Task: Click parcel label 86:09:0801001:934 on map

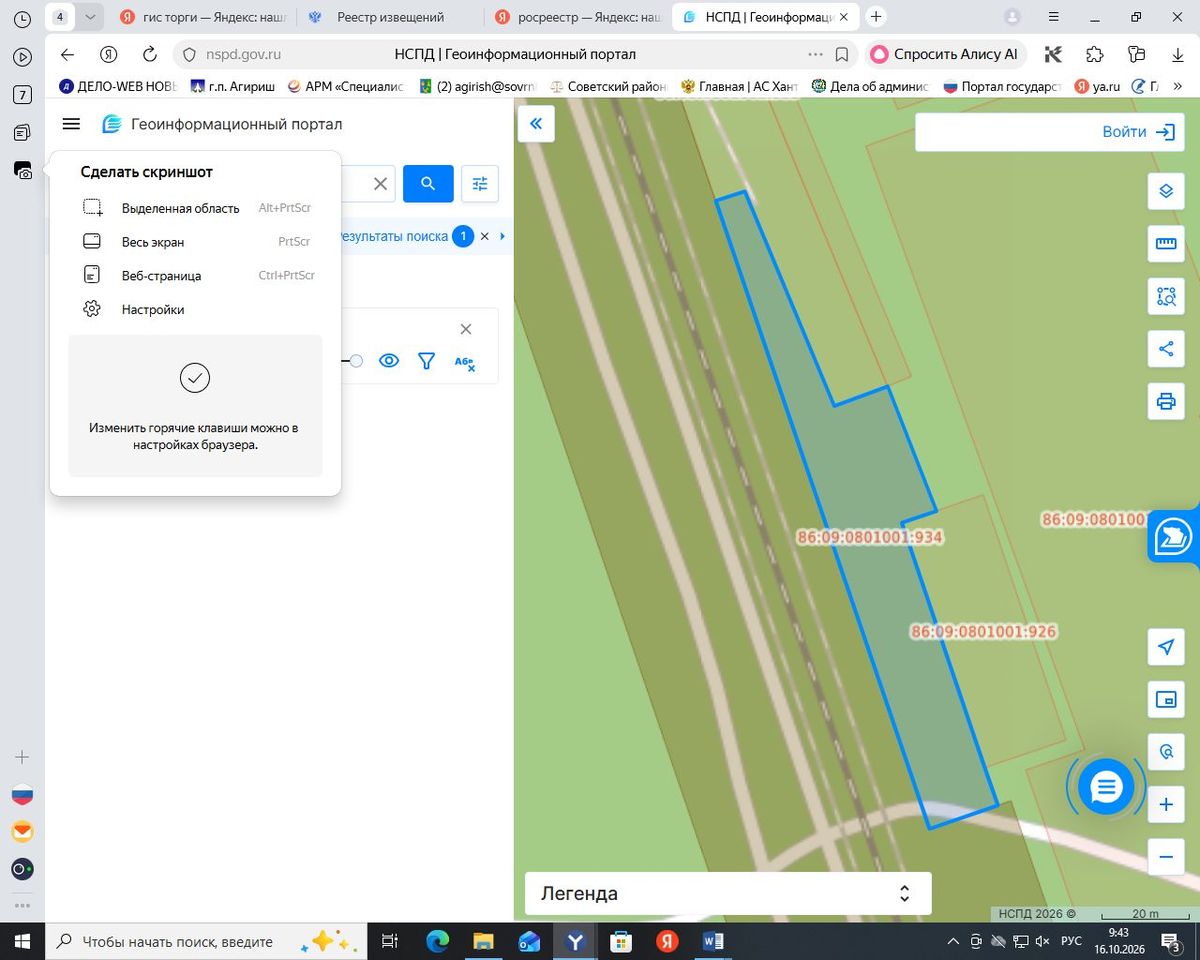Action: (x=870, y=537)
